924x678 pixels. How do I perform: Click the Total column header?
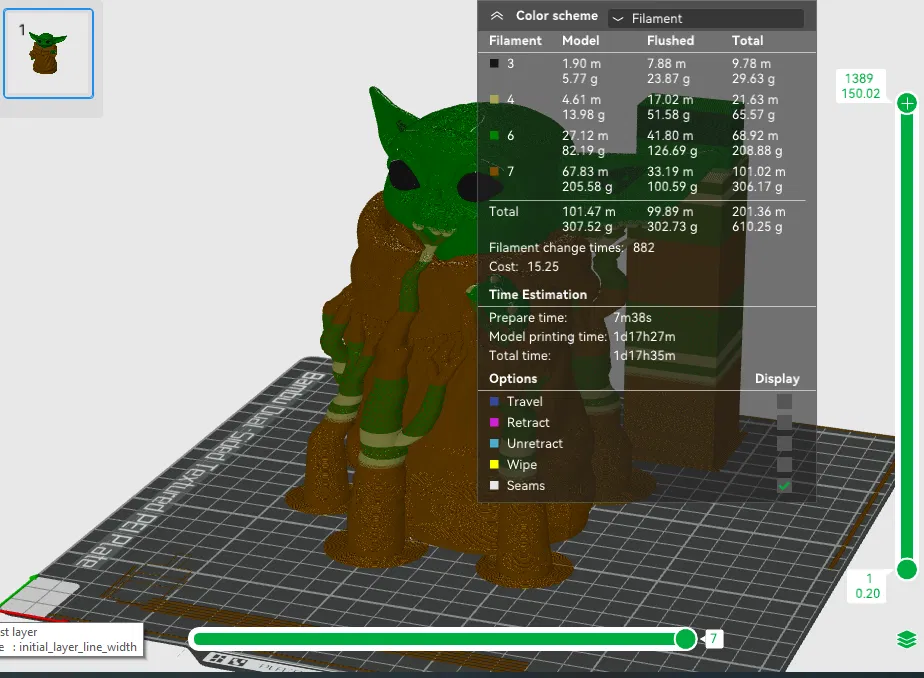[747, 41]
